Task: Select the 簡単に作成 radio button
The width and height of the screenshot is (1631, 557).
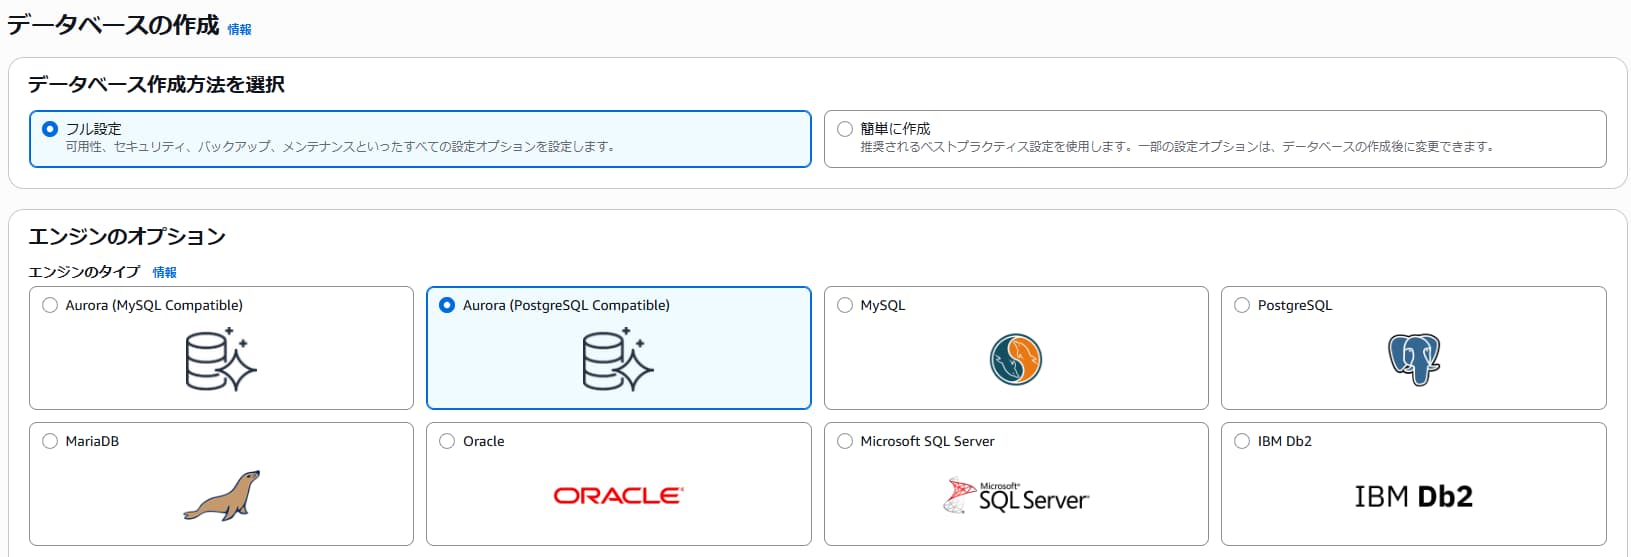Action: click(845, 129)
